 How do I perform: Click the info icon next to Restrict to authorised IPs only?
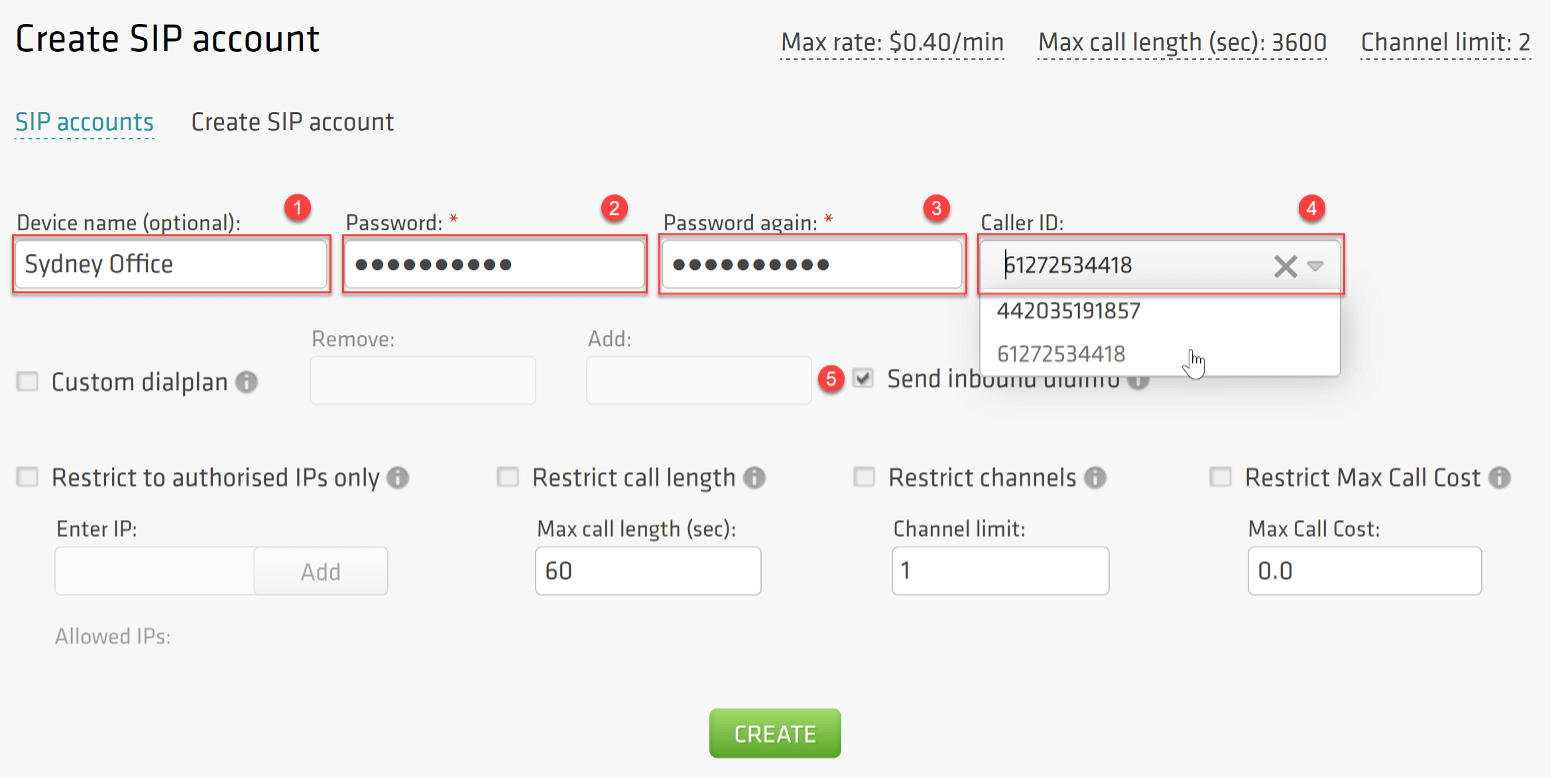pyautogui.click(x=398, y=477)
